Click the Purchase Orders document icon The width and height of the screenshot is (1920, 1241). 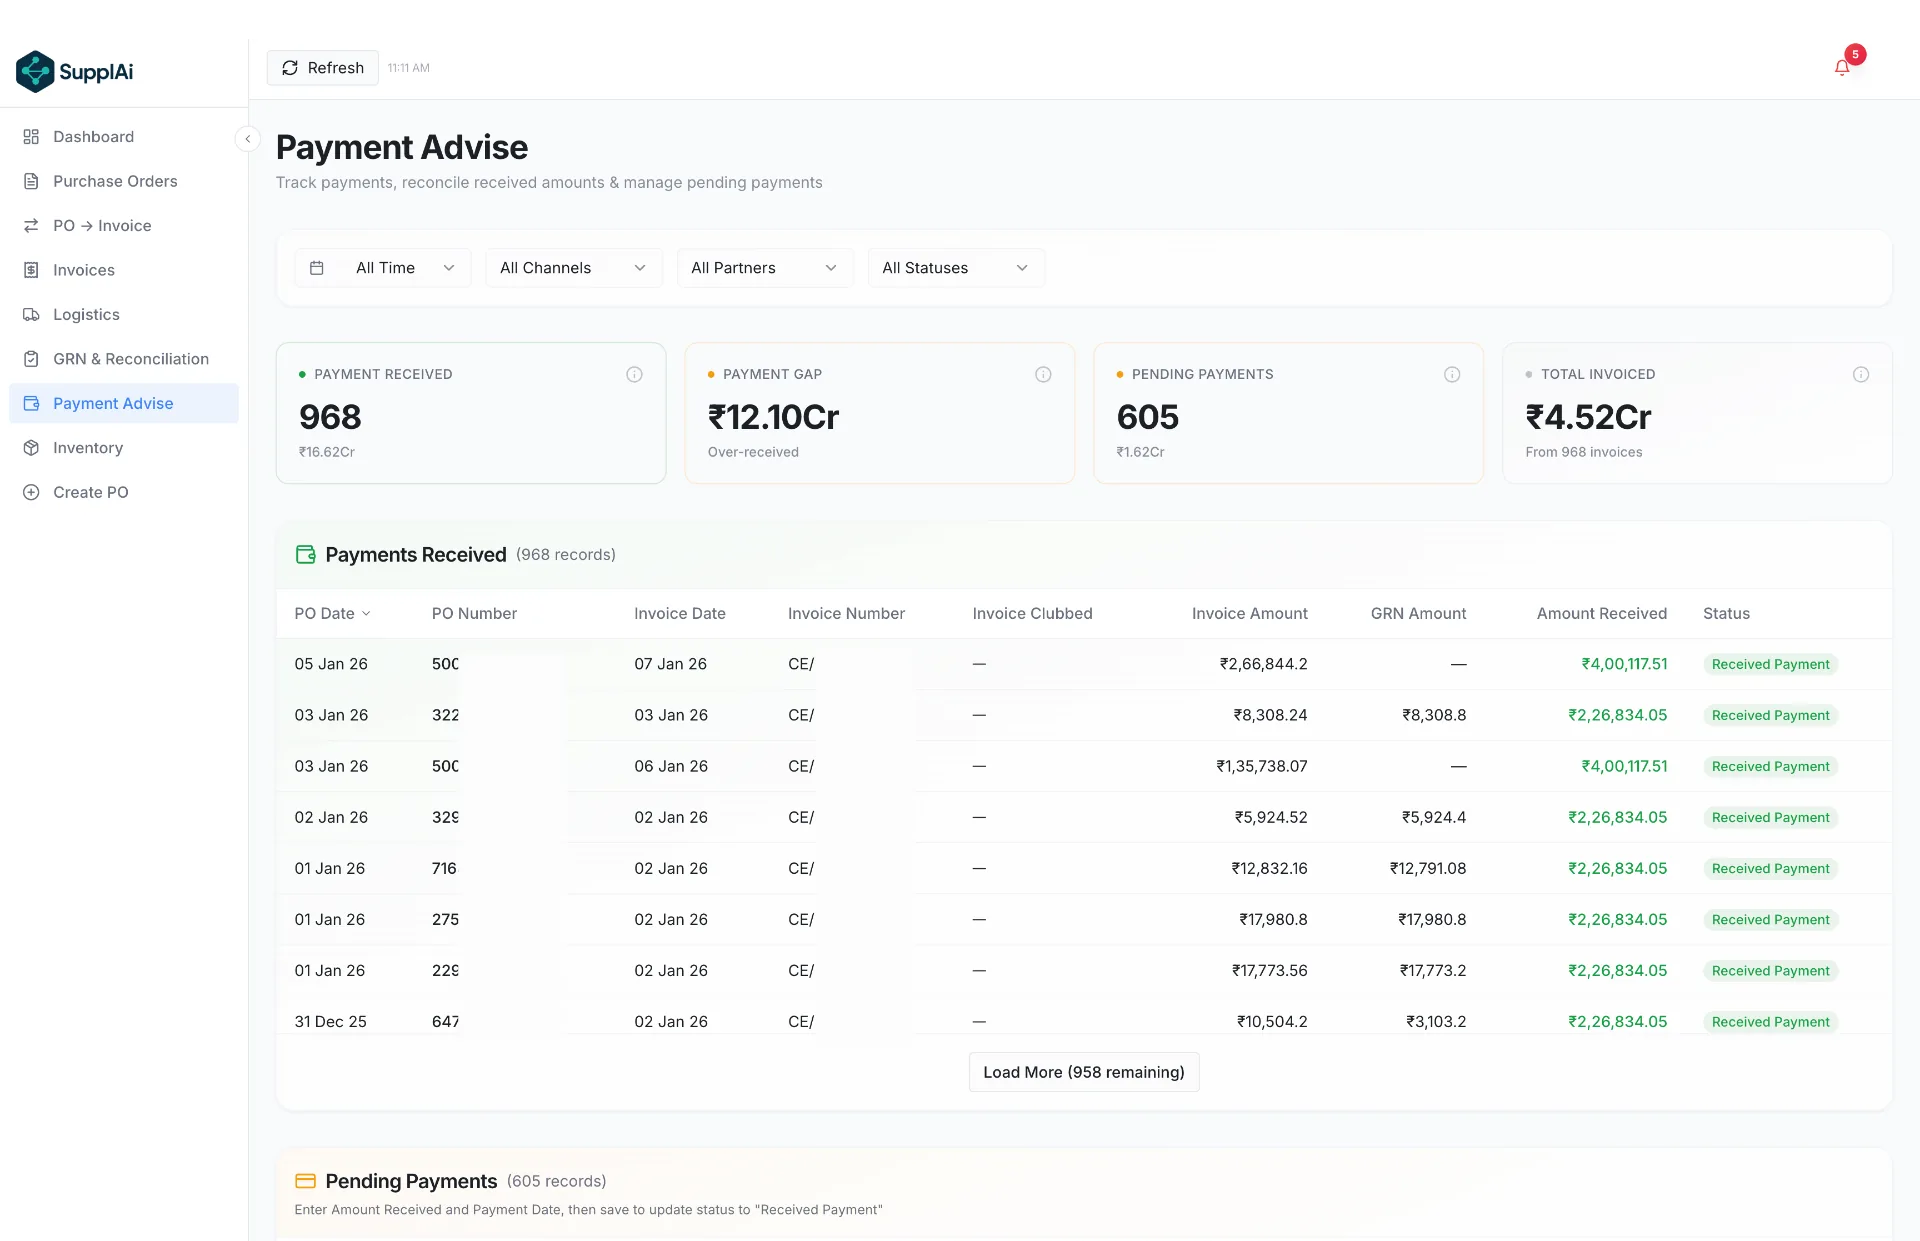pos(31,181)
